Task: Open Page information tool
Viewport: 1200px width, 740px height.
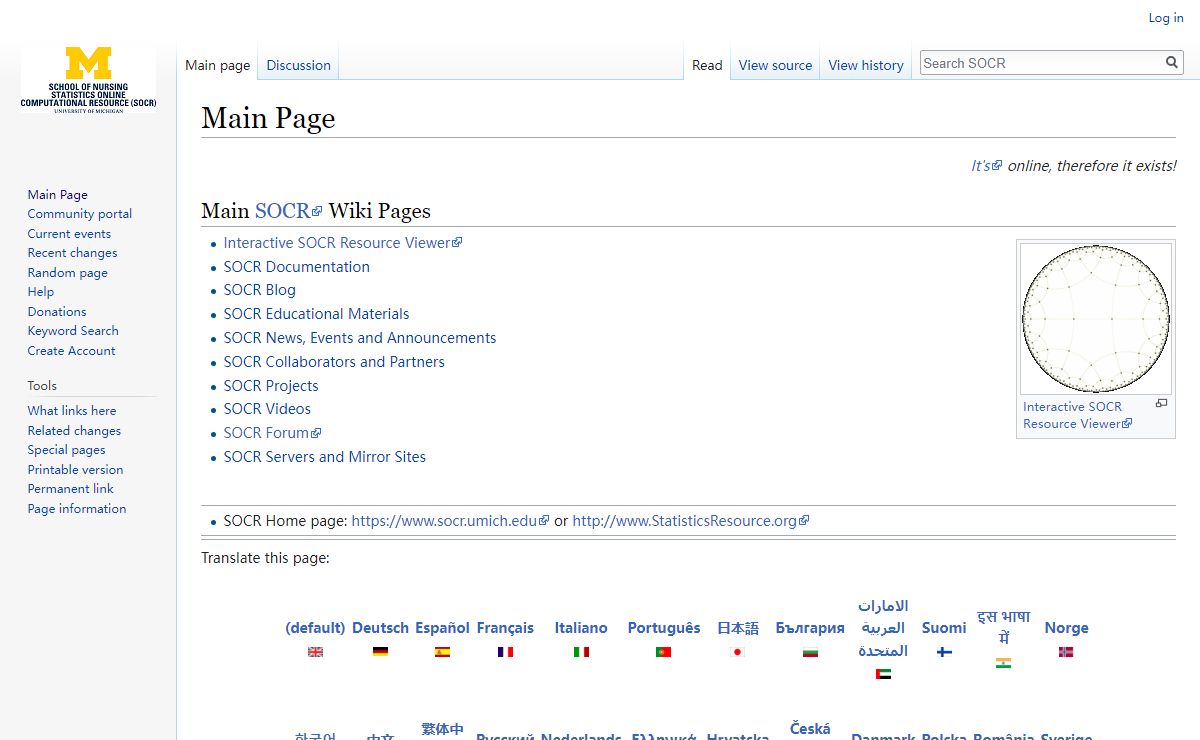Action: [x=77, y=509]
